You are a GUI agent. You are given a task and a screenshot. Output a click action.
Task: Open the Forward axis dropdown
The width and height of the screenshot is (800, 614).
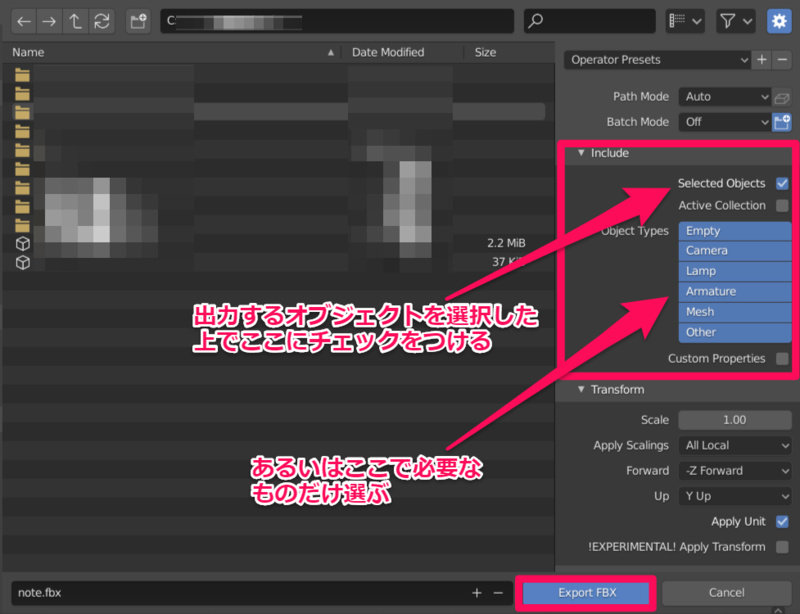tap(735, 471)
